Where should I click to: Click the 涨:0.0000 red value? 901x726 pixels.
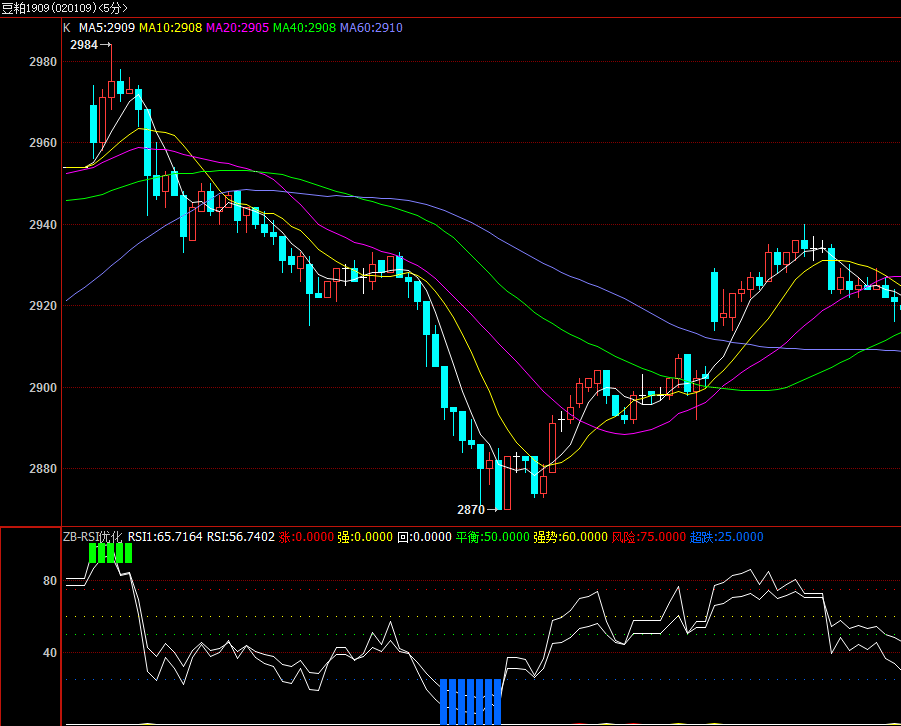point(306,536)
